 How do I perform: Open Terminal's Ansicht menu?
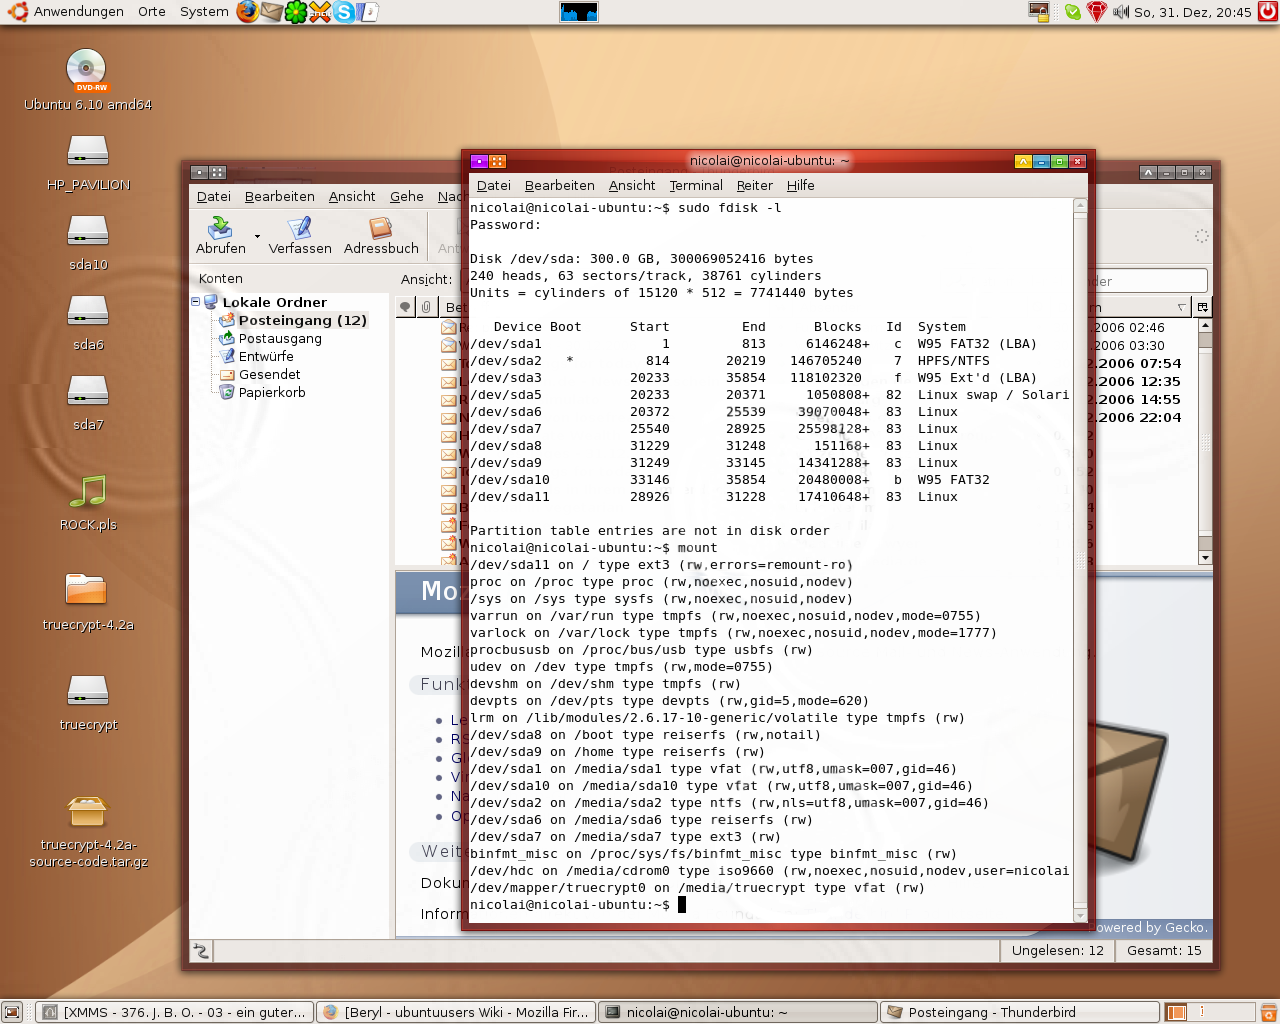click(632, 185)
